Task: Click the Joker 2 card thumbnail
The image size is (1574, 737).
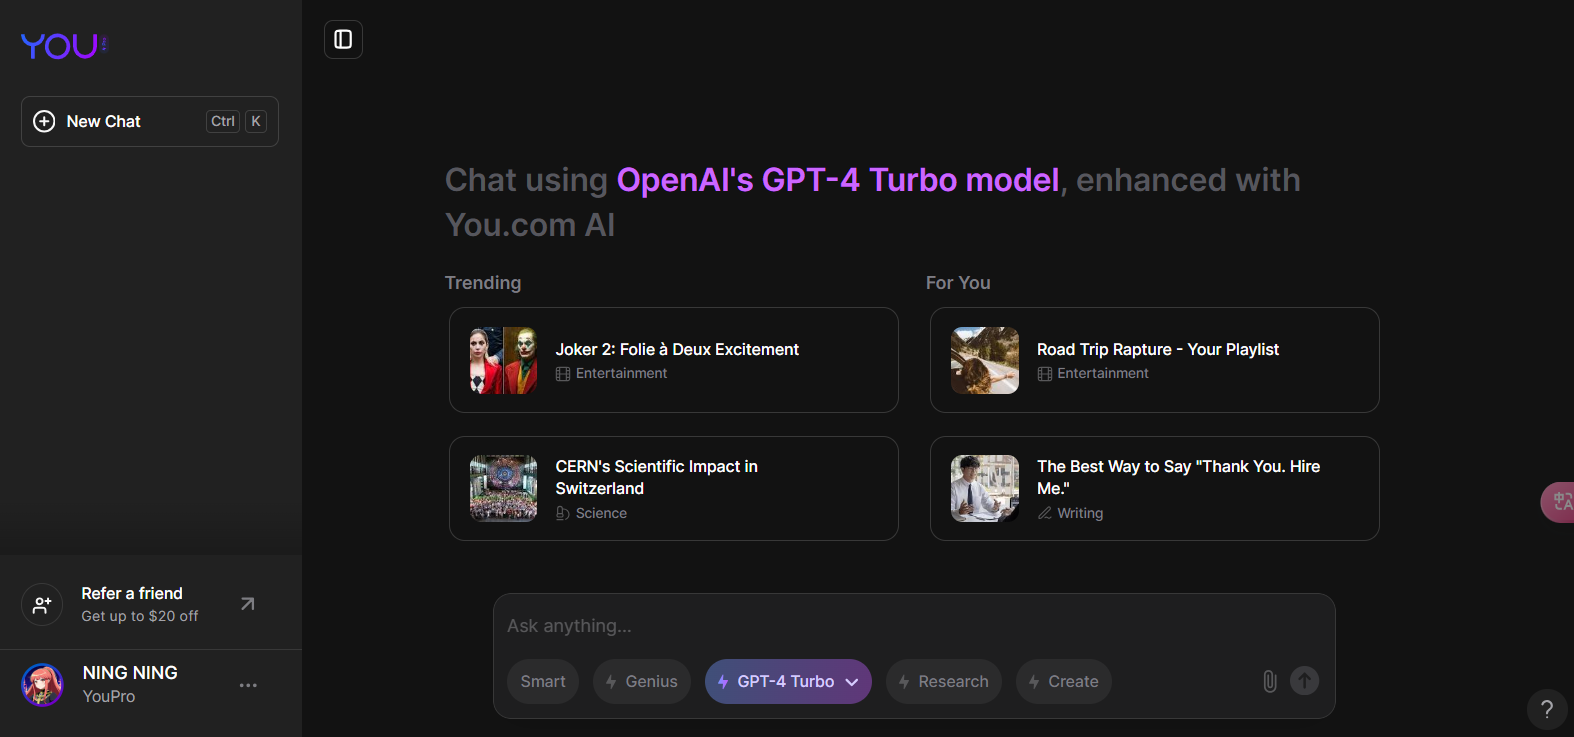Action: 504,360
